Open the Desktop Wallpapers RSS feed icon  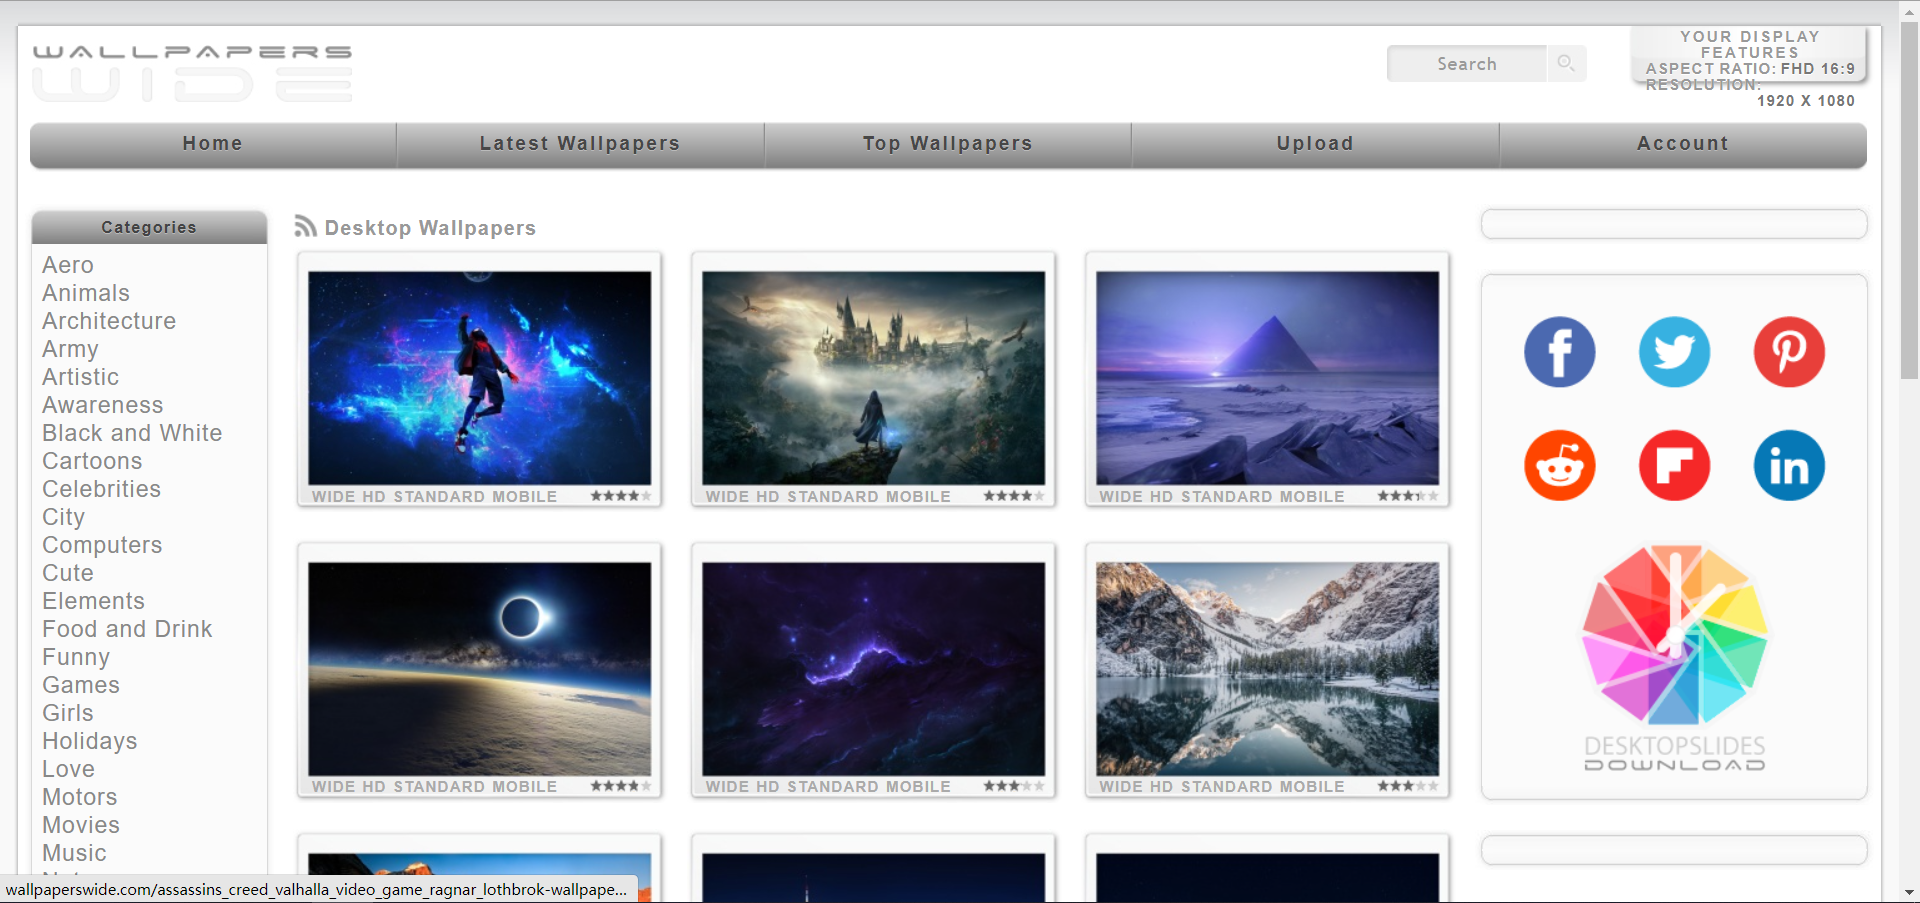coord(305,227)
